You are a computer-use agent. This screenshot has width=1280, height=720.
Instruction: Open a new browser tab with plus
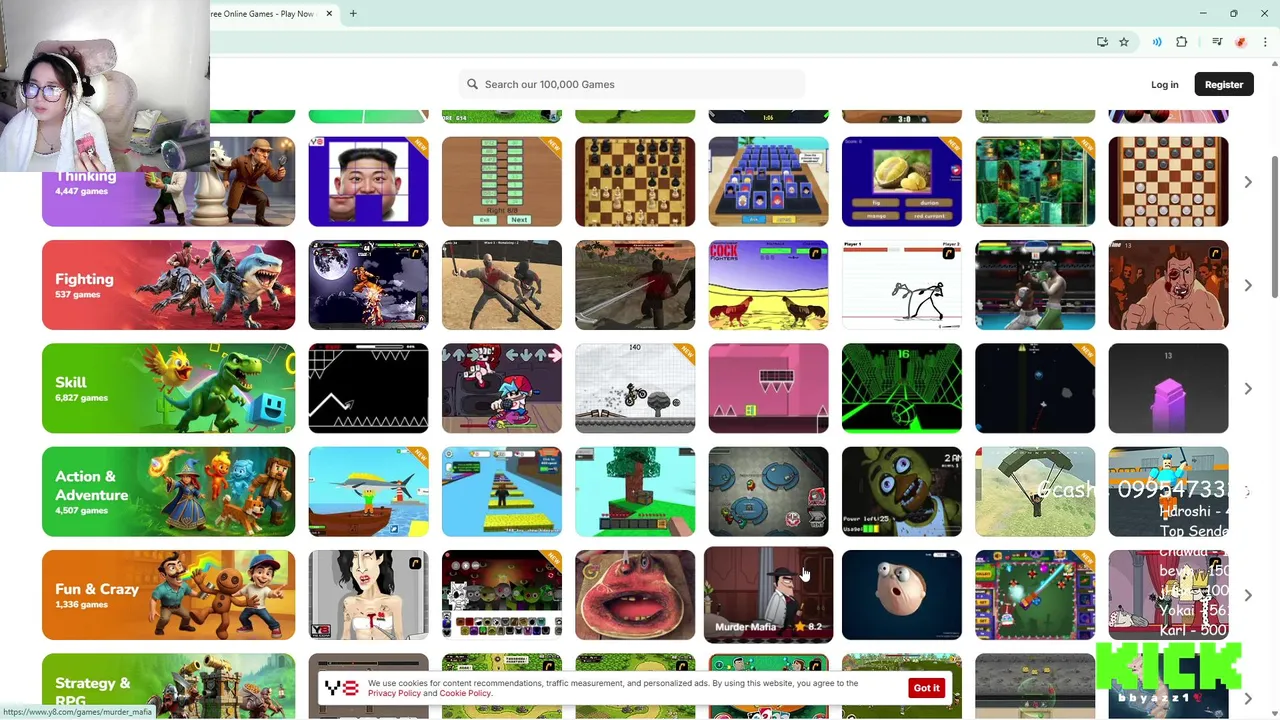pyautogui.click(x=353, y=14)
